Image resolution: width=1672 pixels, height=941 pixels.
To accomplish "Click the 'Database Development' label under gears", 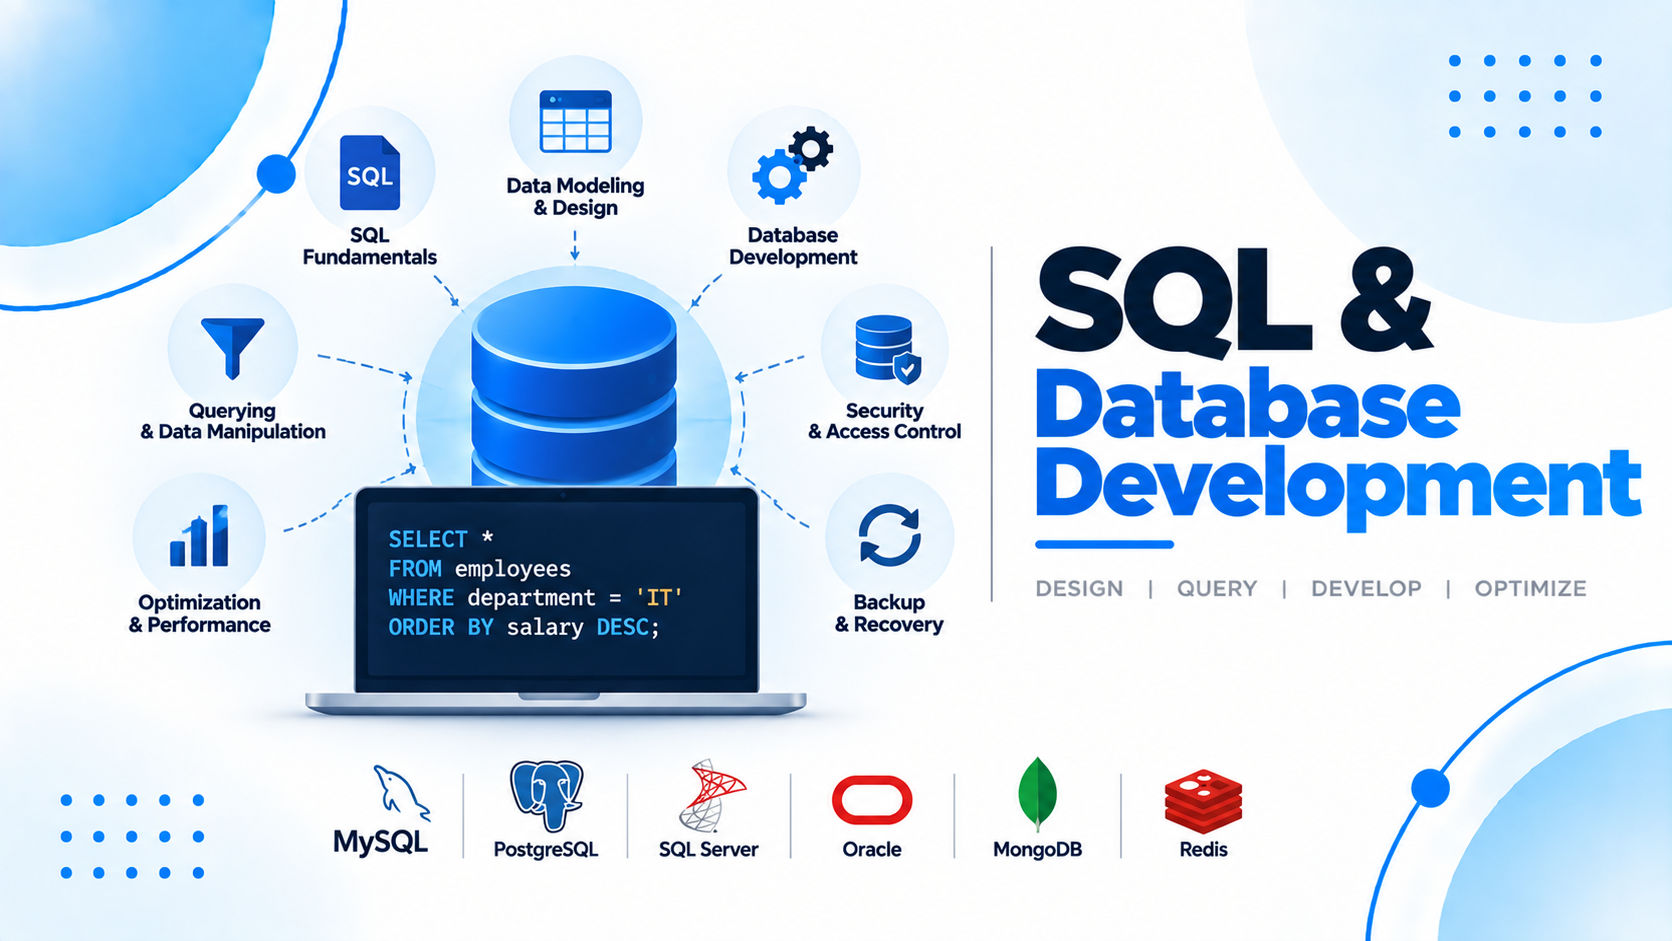I will point(793,246).
